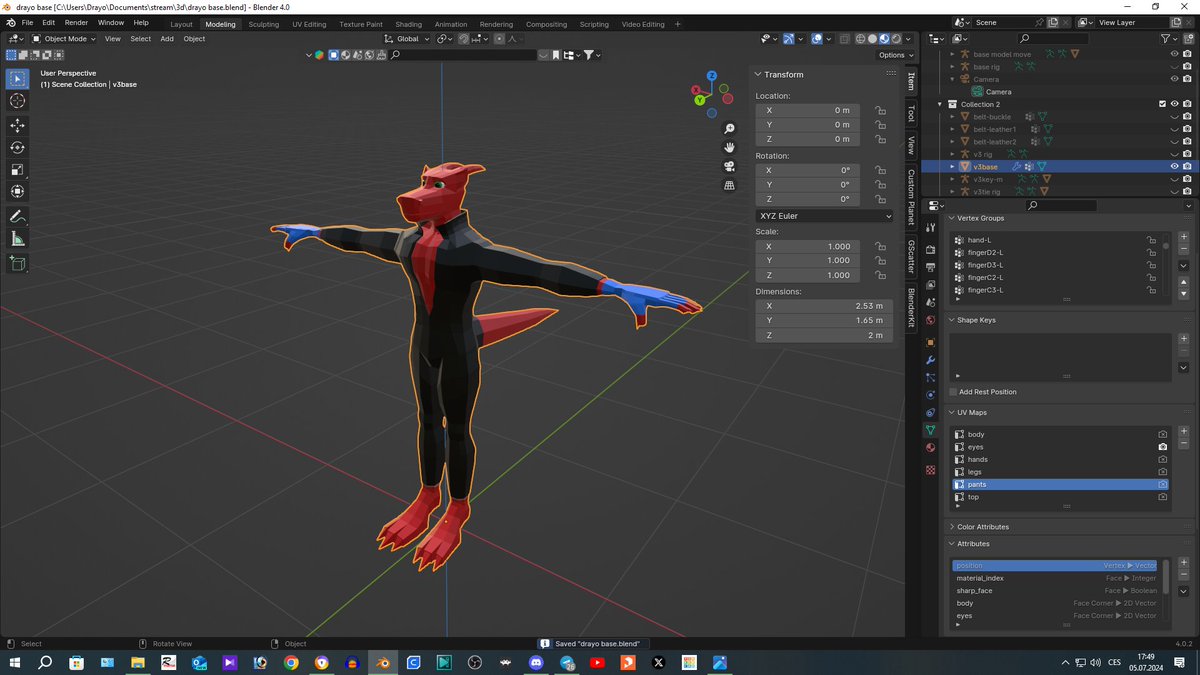
Task: Click the Dimensions X value field
Action: tap(825, 306)
